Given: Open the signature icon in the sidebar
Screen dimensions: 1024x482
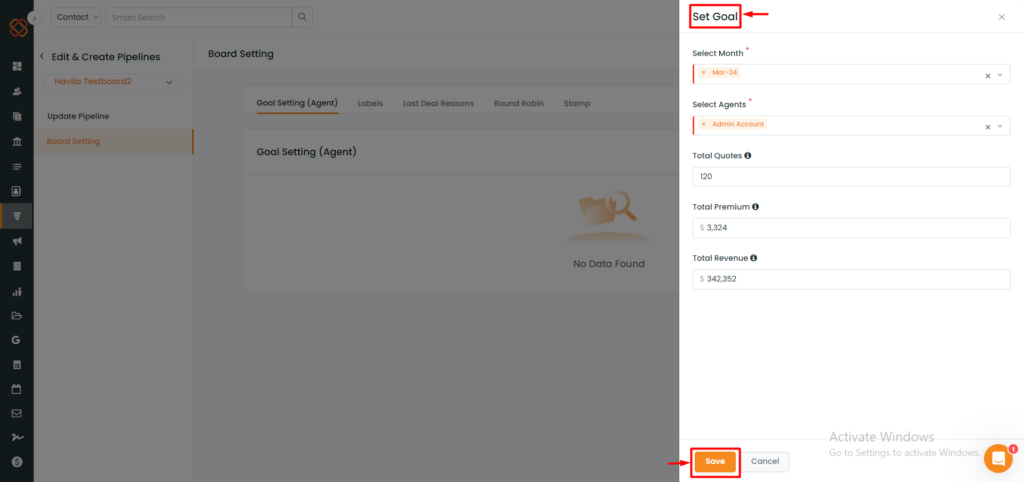Looking at the screenshot, I should [17, 437].
